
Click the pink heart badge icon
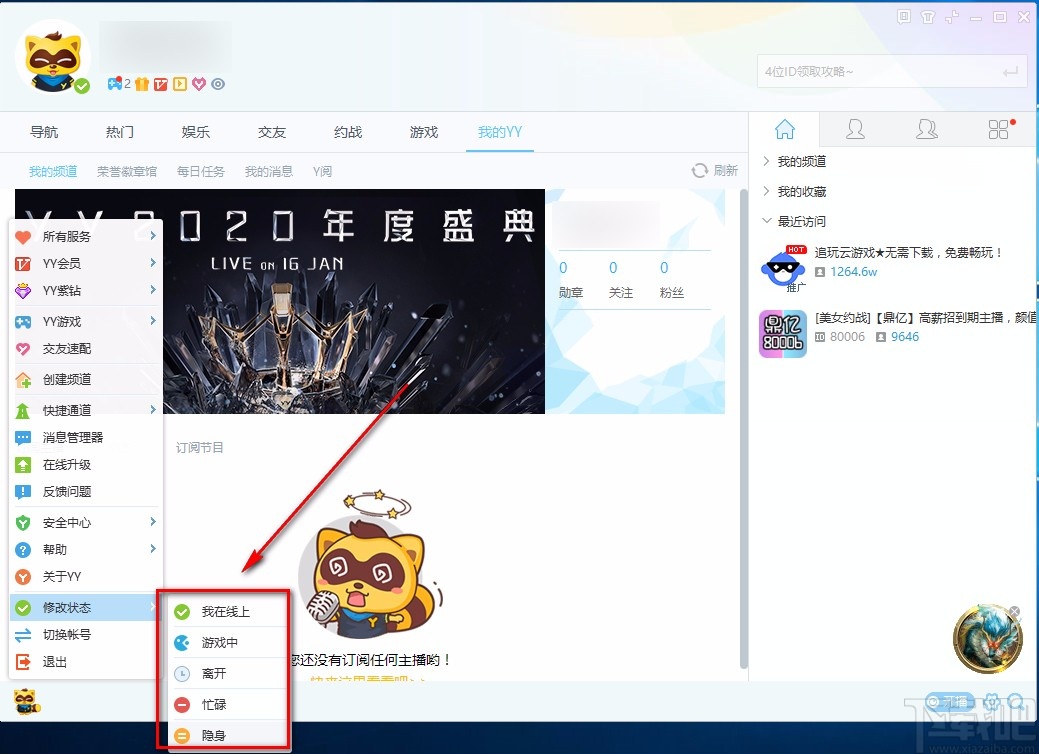click(x=199, y=84)
